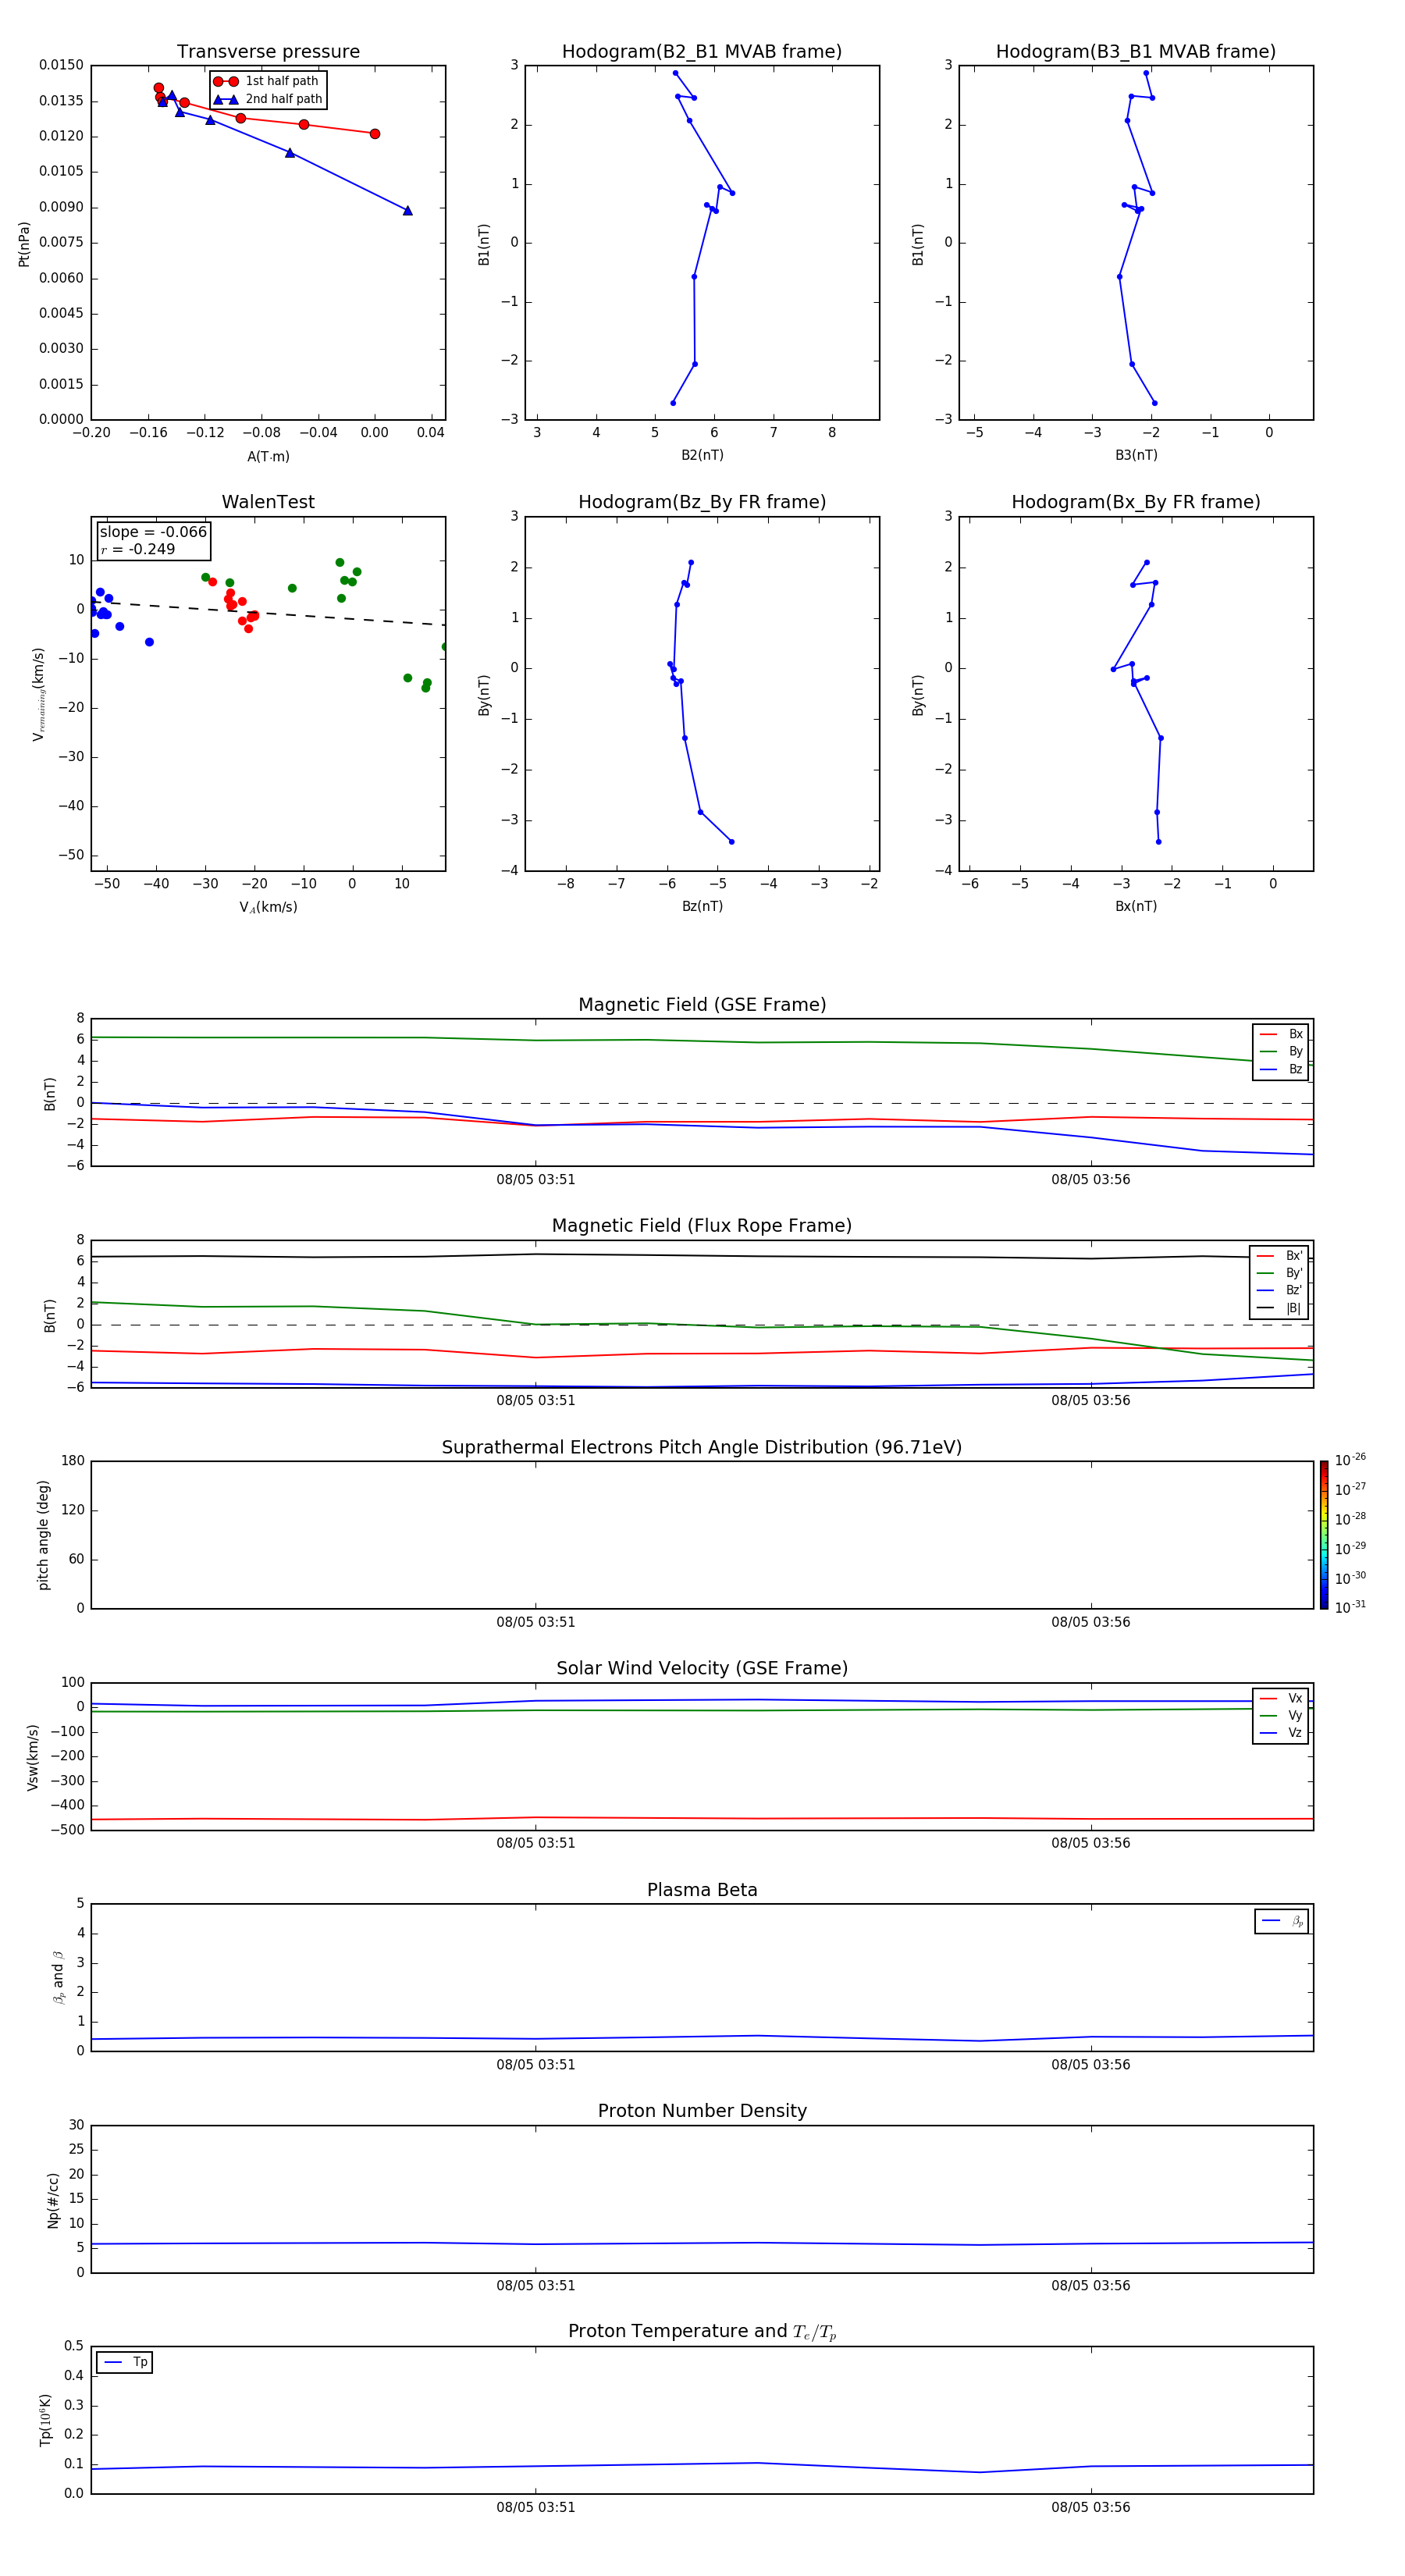Select 'Vy' in solar wind velocity legend
The image size is (1405, 2576).
click(x=1281, y=1716)
